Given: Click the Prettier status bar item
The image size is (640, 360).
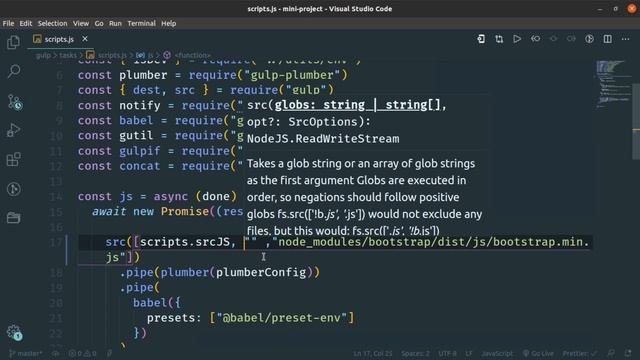Looking at the screenshot, I should coord(579,353).
